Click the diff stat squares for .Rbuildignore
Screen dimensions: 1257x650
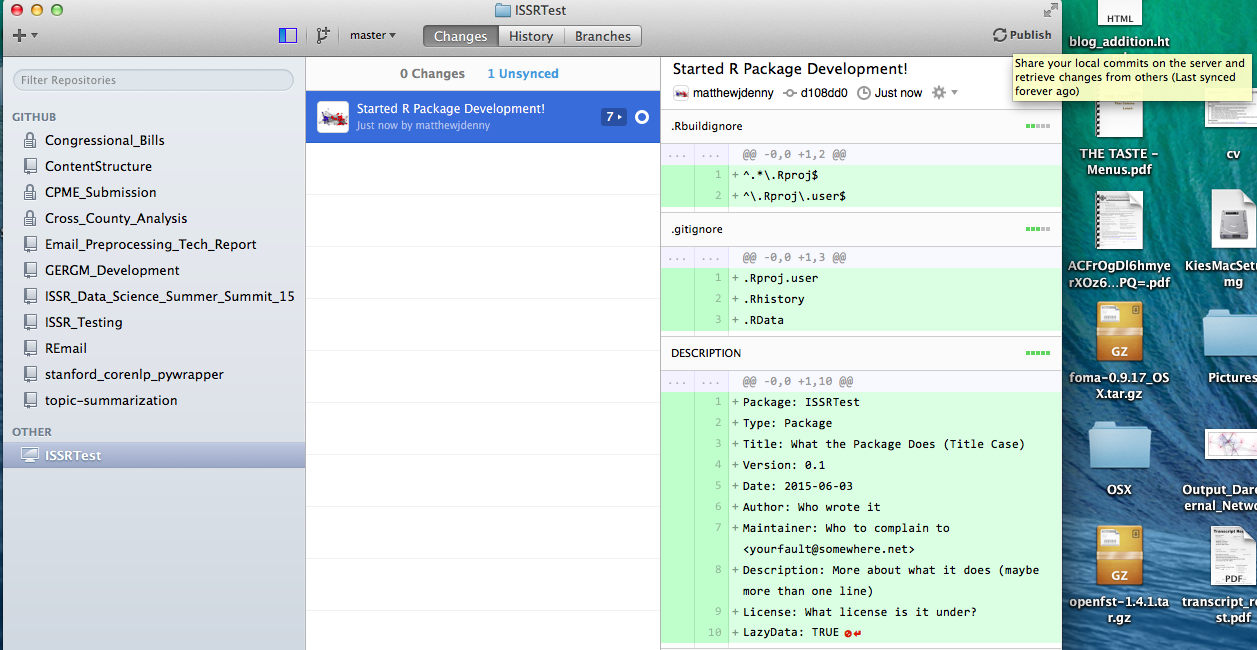click(x=1038, y=127)
